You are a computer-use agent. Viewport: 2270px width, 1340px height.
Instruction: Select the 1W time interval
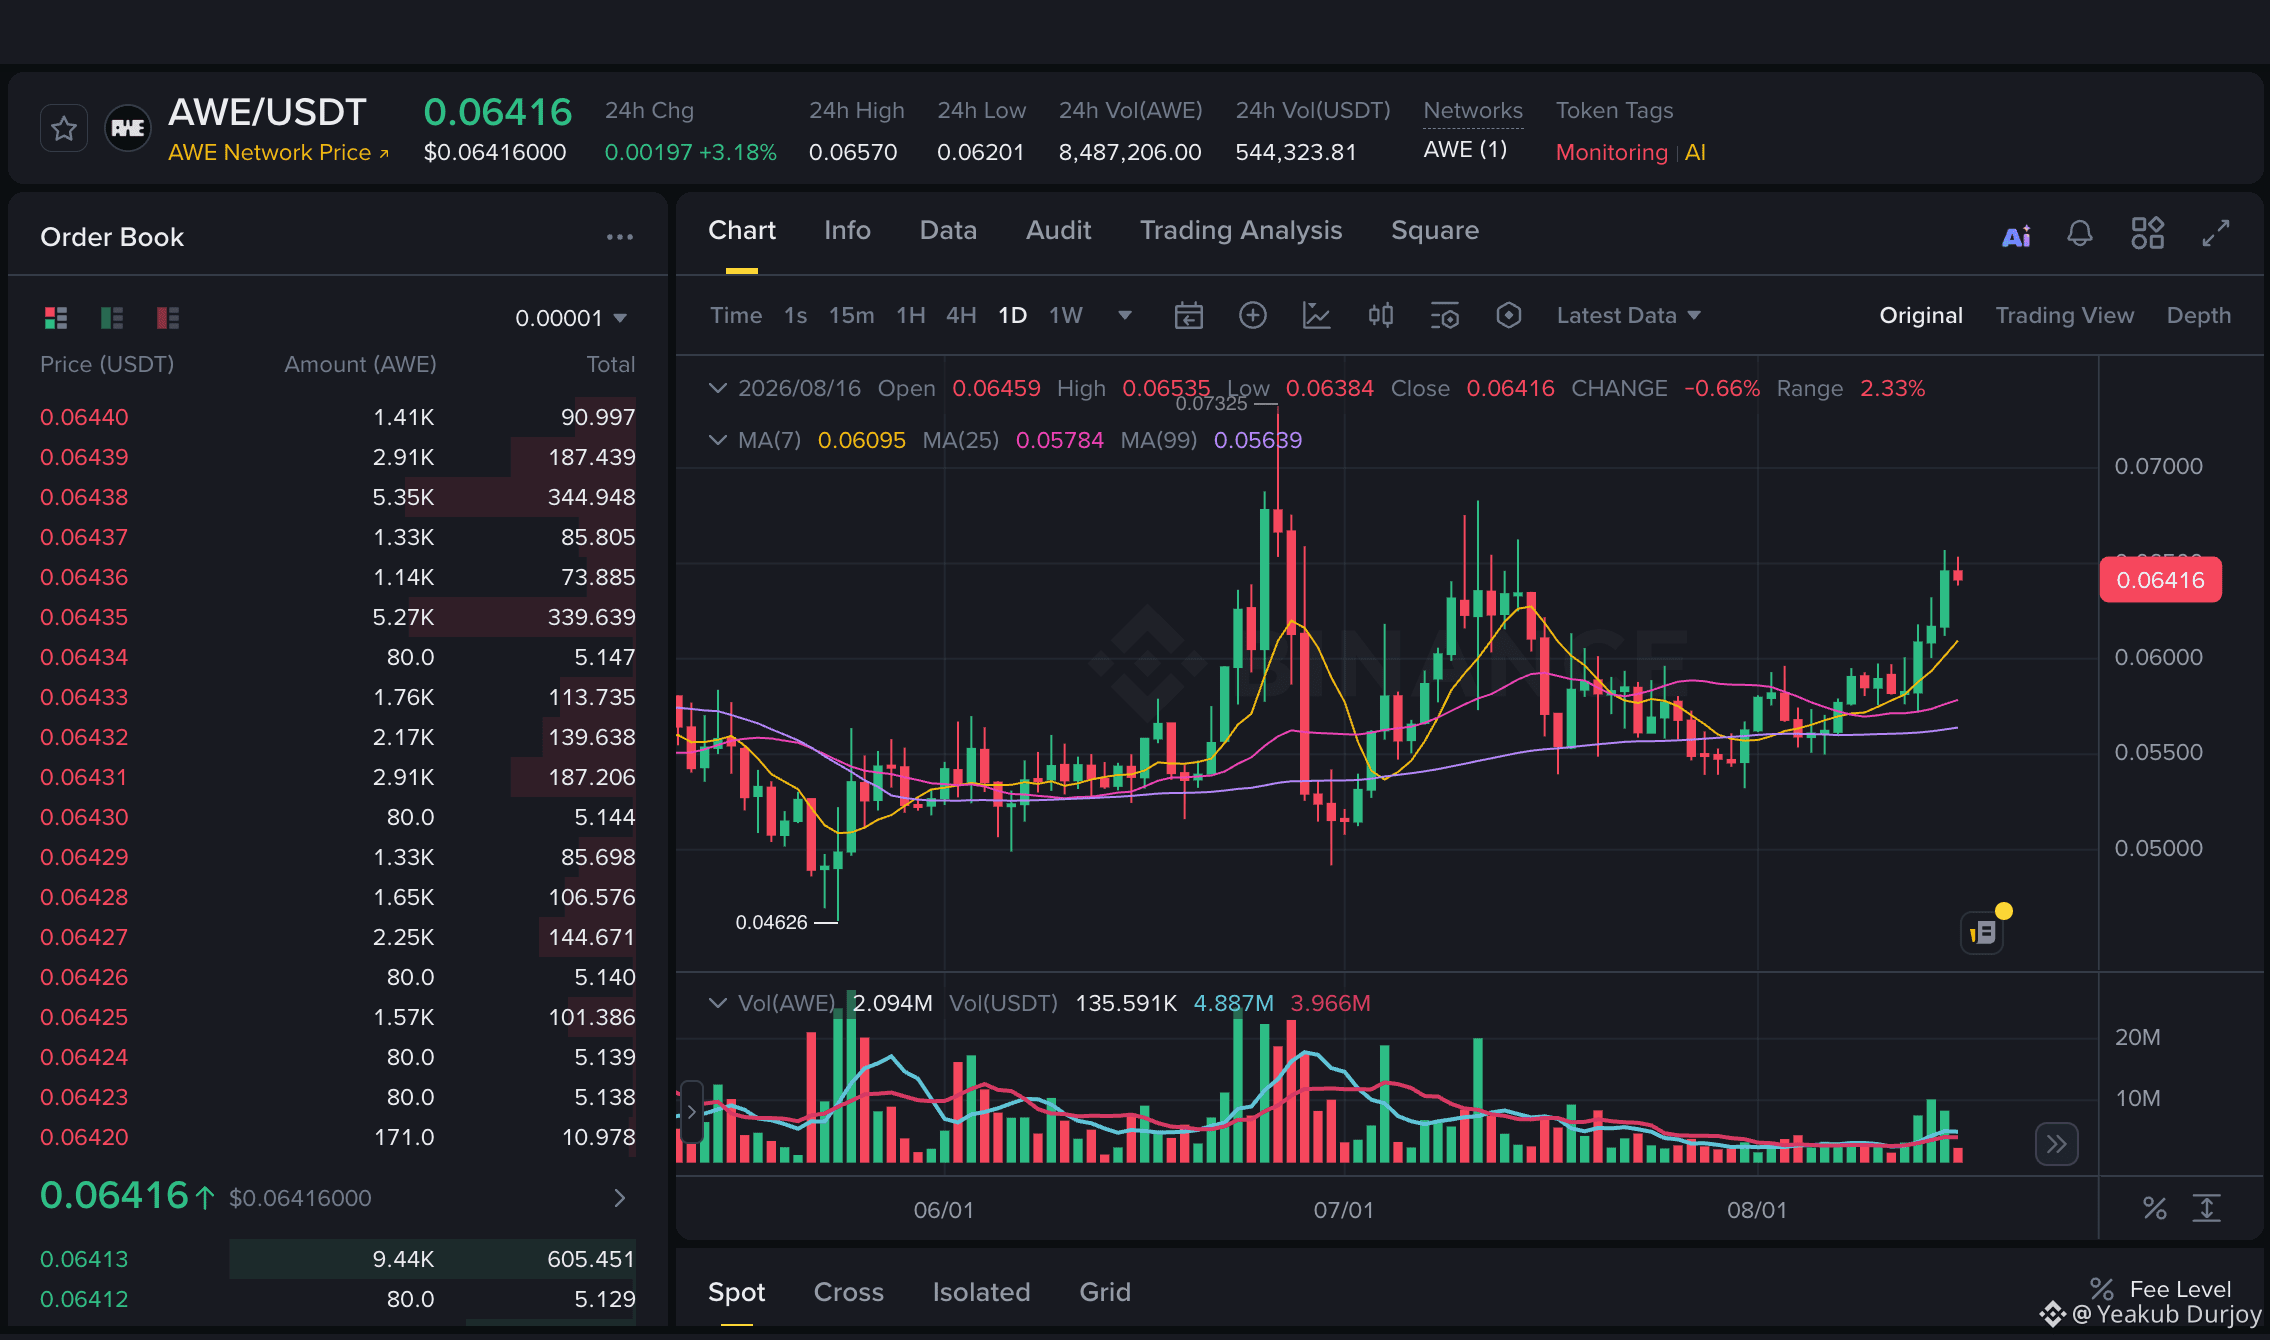tap(1066, 316)
